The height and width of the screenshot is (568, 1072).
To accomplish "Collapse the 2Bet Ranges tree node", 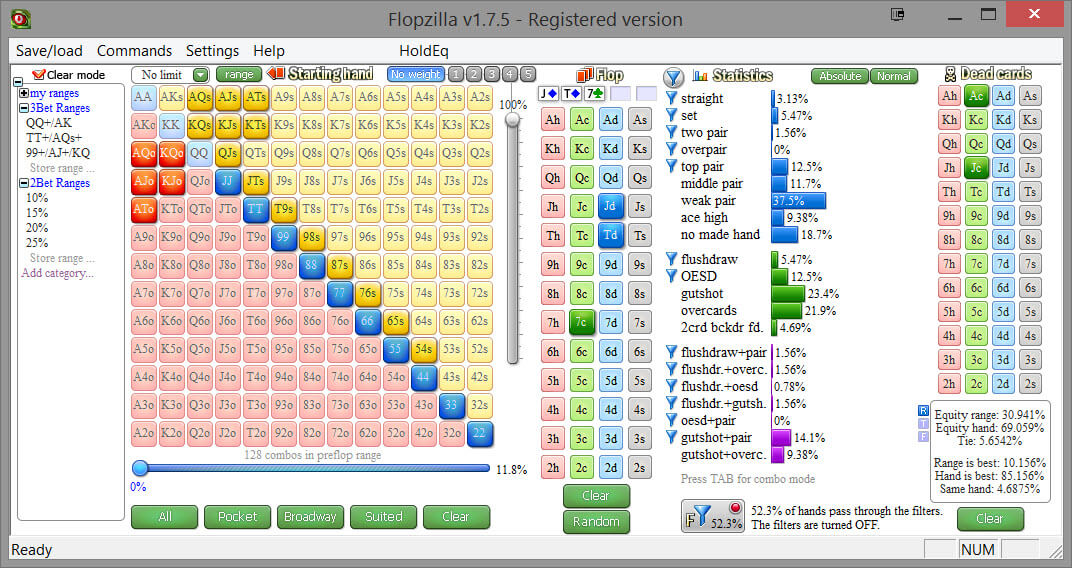I will point(24,183).
